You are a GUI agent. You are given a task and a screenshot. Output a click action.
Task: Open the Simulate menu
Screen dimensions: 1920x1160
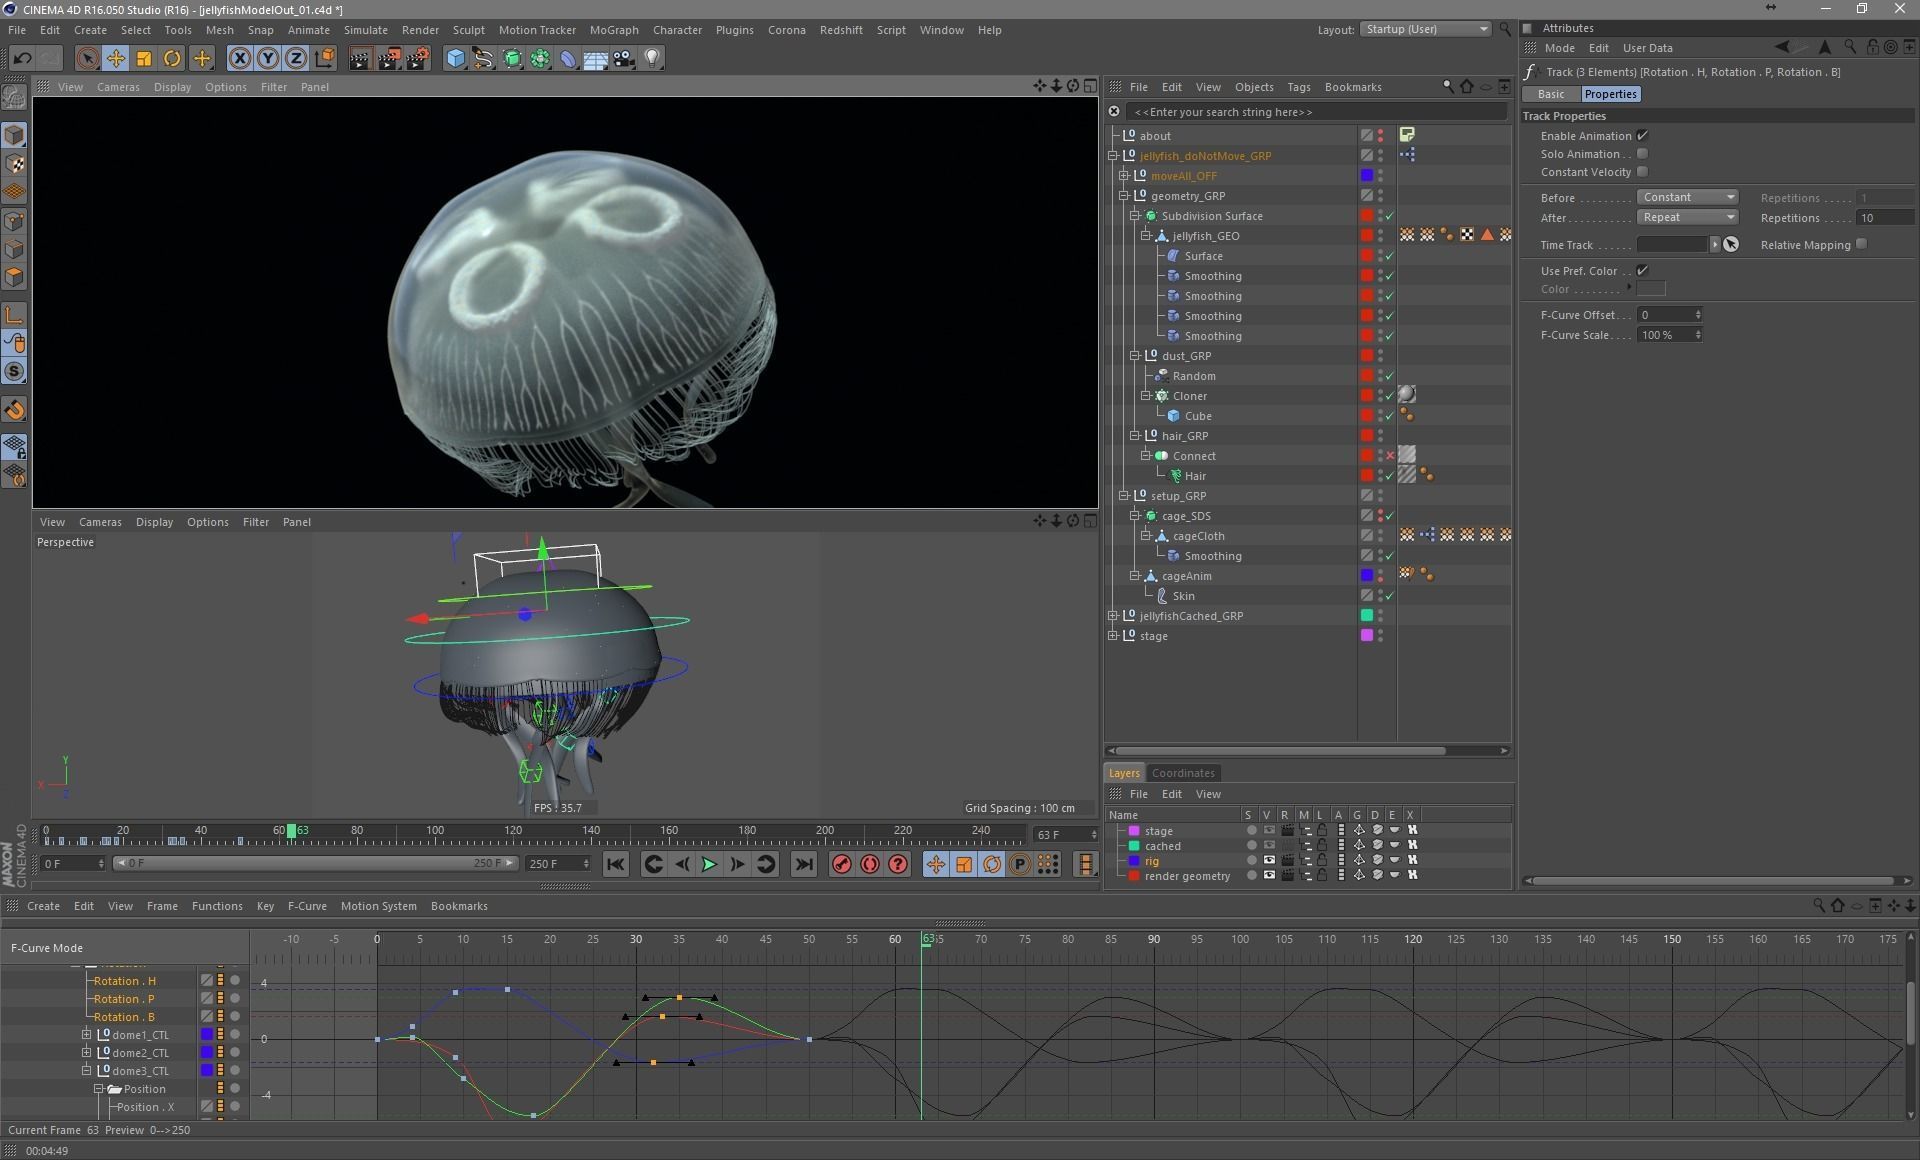365,30
